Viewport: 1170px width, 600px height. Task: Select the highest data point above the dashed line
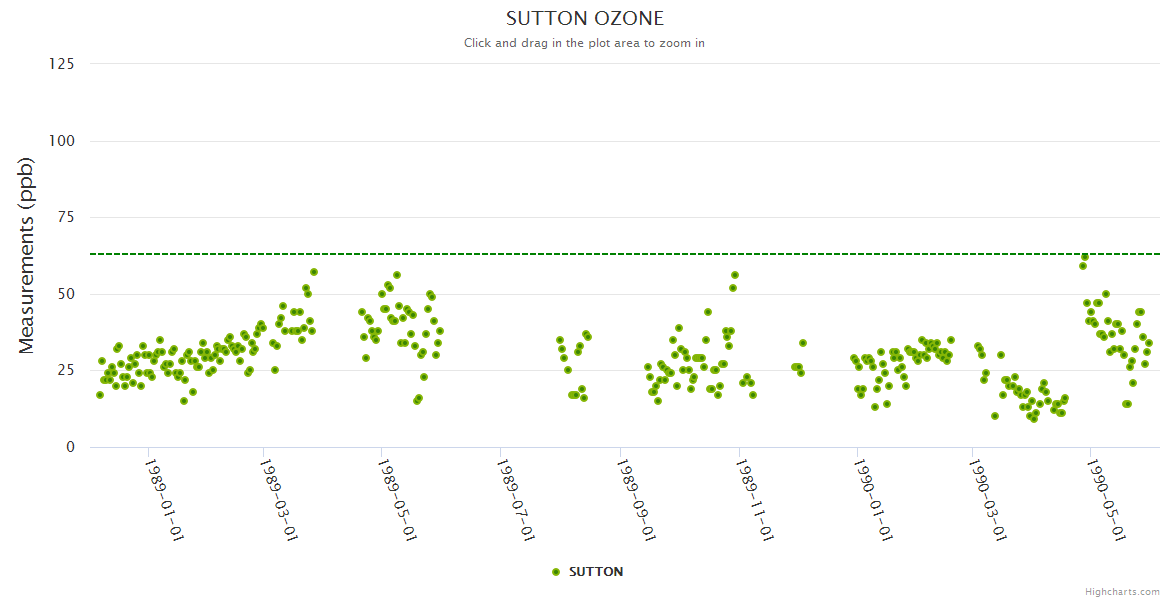pos(1084,257)
